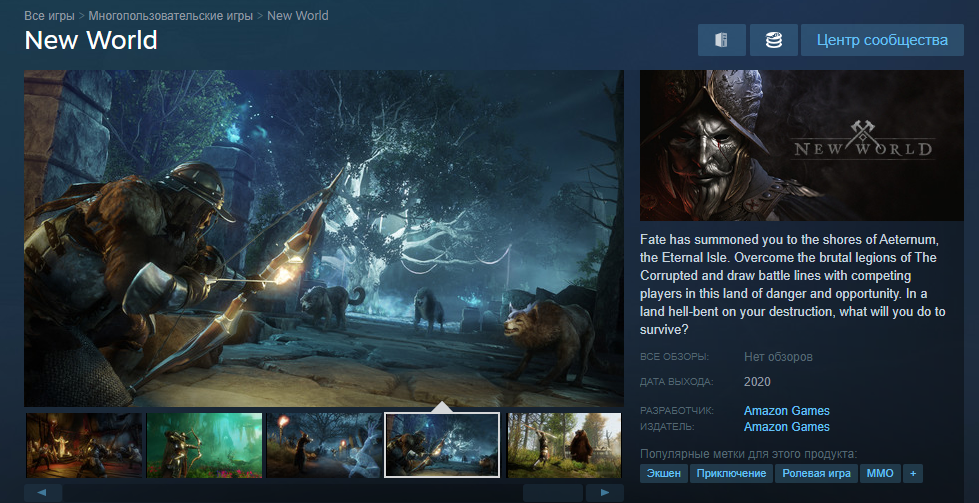
Task: Select the Экшен tag
Action: [664, 473]
